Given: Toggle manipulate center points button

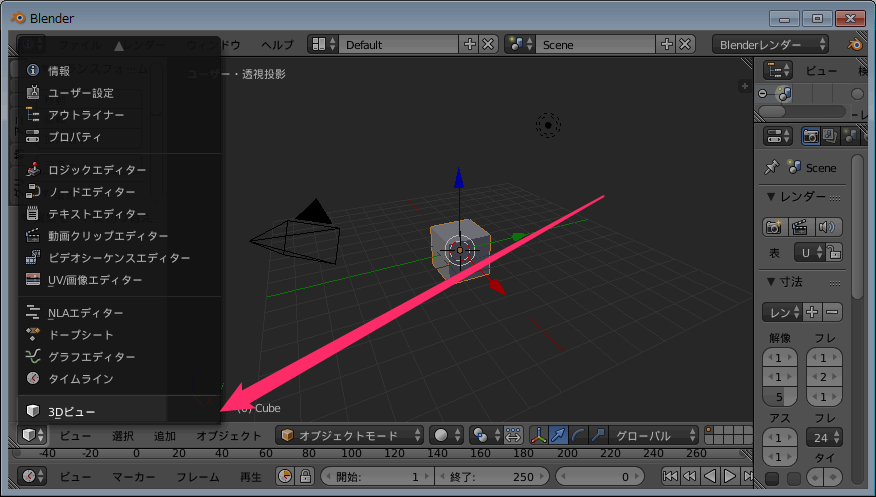Looking at the screenshot, I should click(513, 435).
